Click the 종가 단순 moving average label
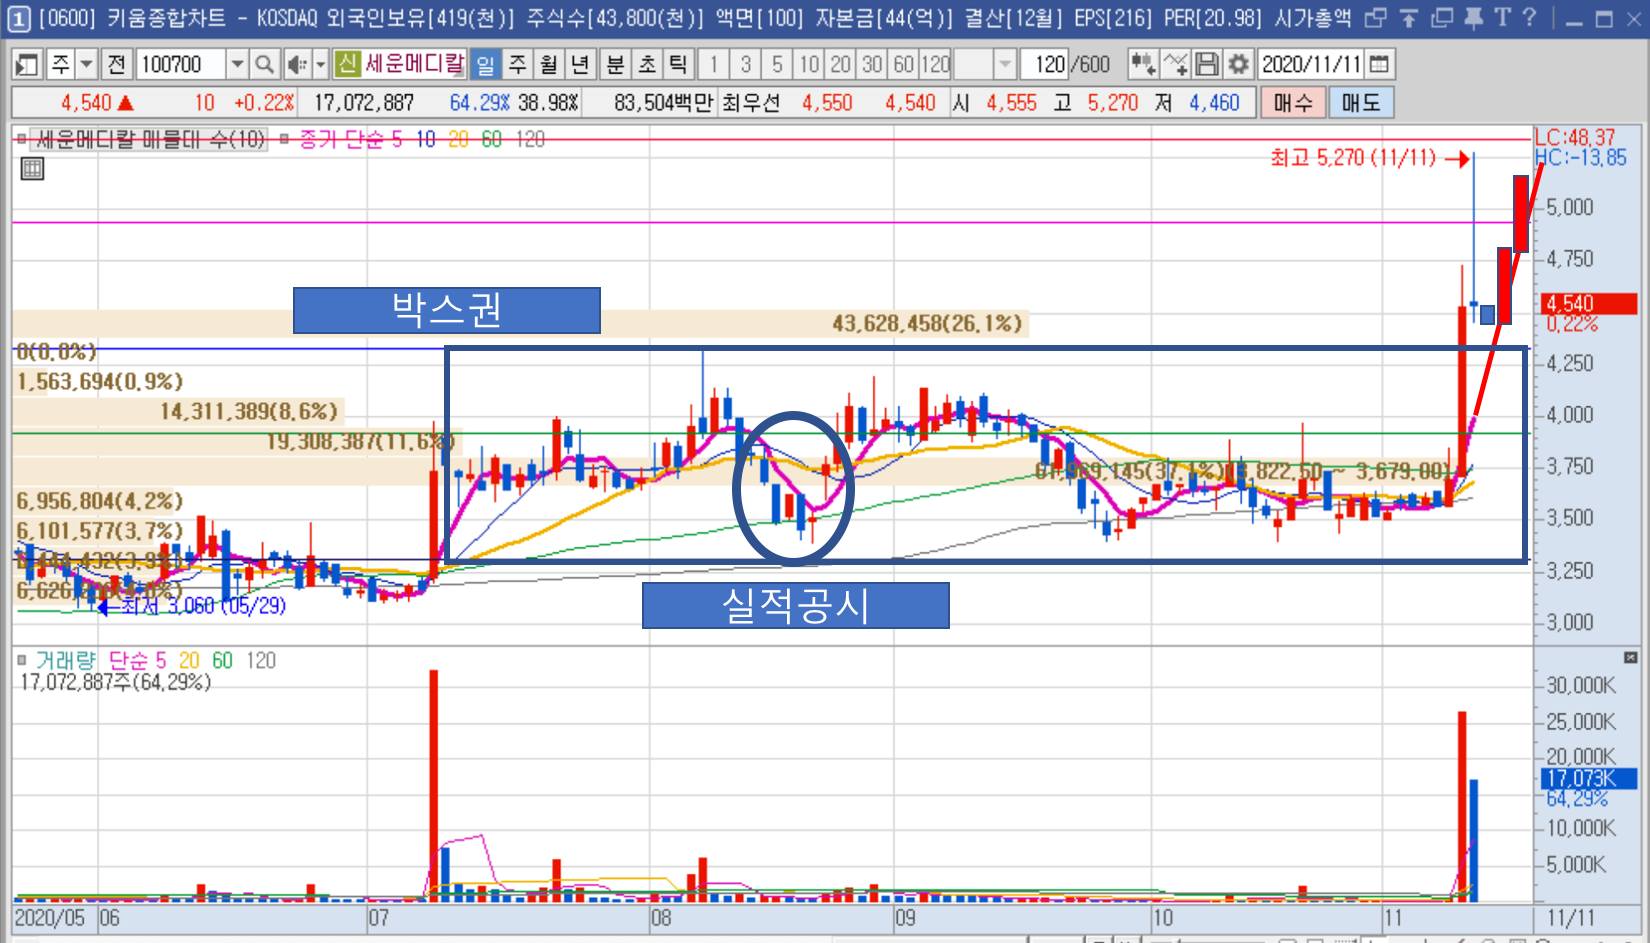This screenshot has height=943, width=1650. (343, 140)
